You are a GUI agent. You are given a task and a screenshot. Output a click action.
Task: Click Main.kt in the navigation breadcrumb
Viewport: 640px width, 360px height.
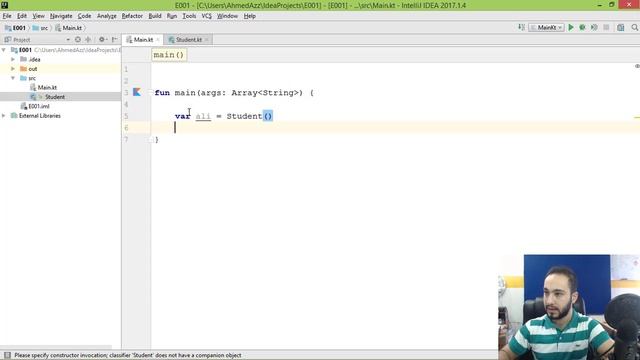point(69,28)
